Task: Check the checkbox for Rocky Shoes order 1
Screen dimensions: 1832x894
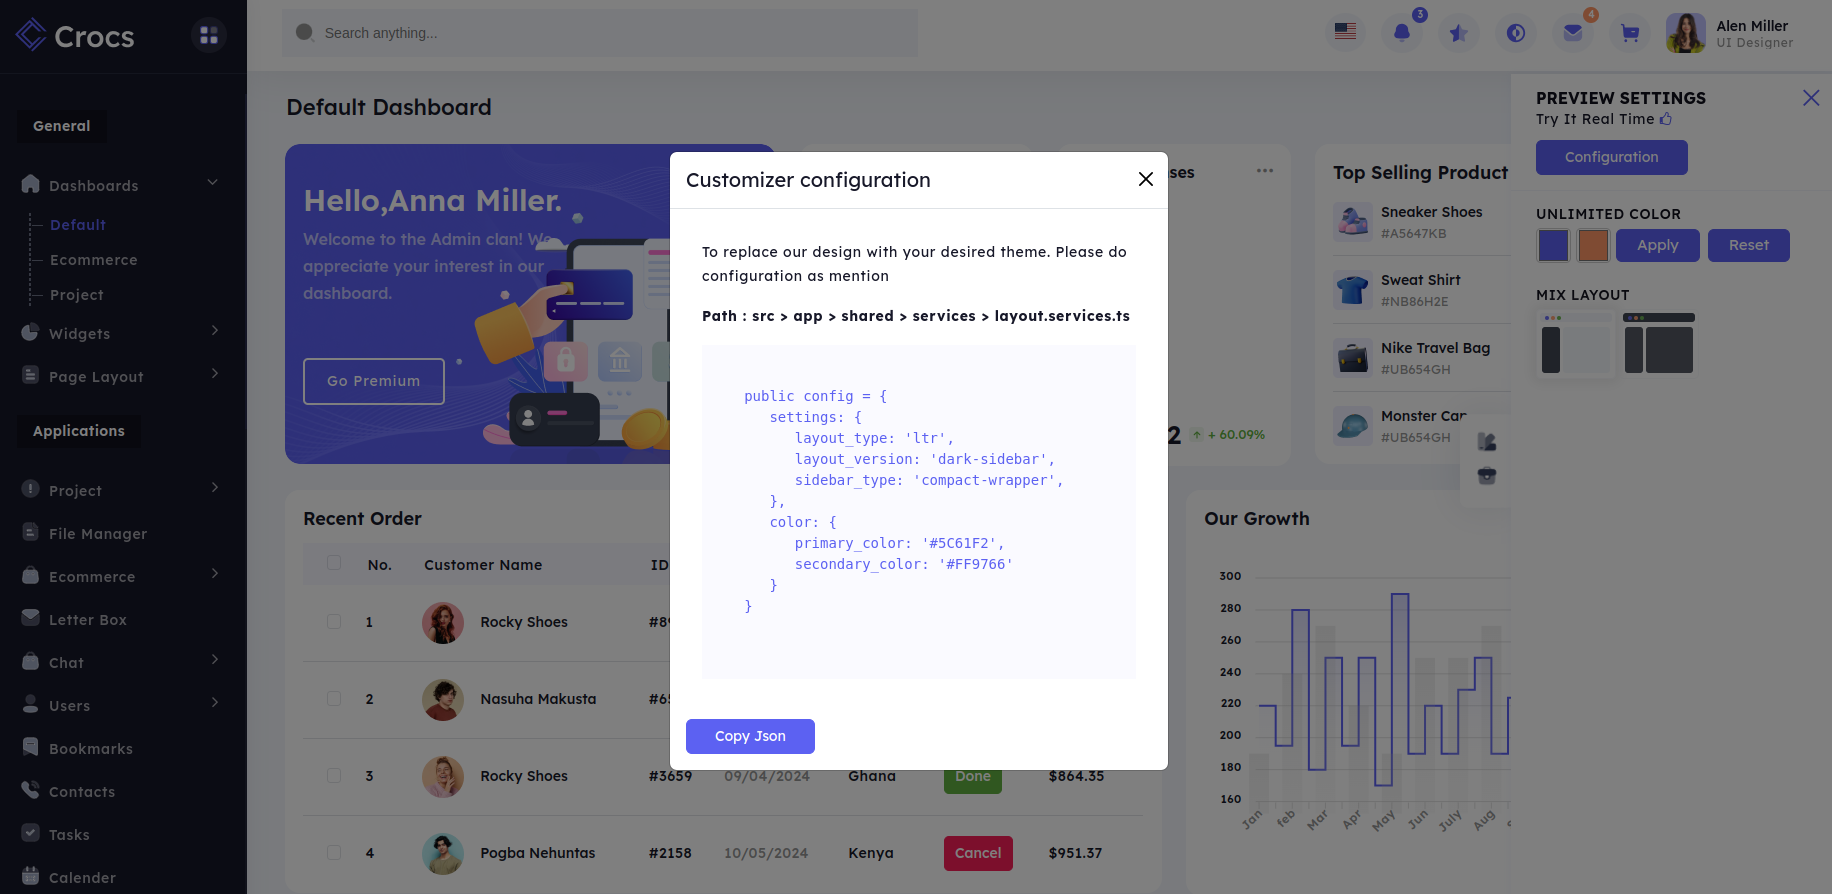Action: 334,622
